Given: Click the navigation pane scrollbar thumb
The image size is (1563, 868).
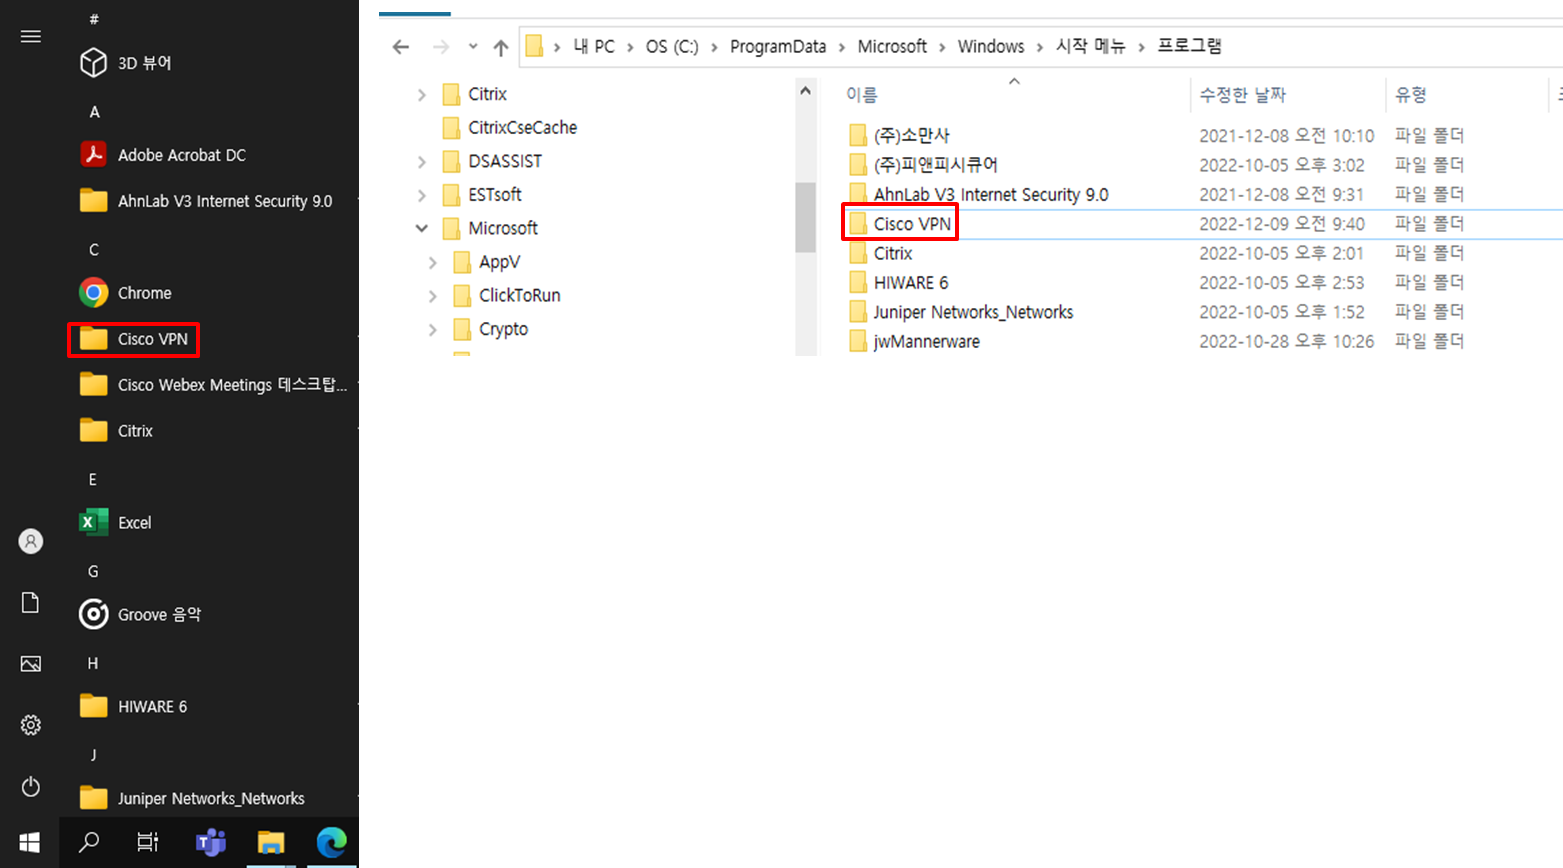Looking at the screenshot, I should click(806, 217).
